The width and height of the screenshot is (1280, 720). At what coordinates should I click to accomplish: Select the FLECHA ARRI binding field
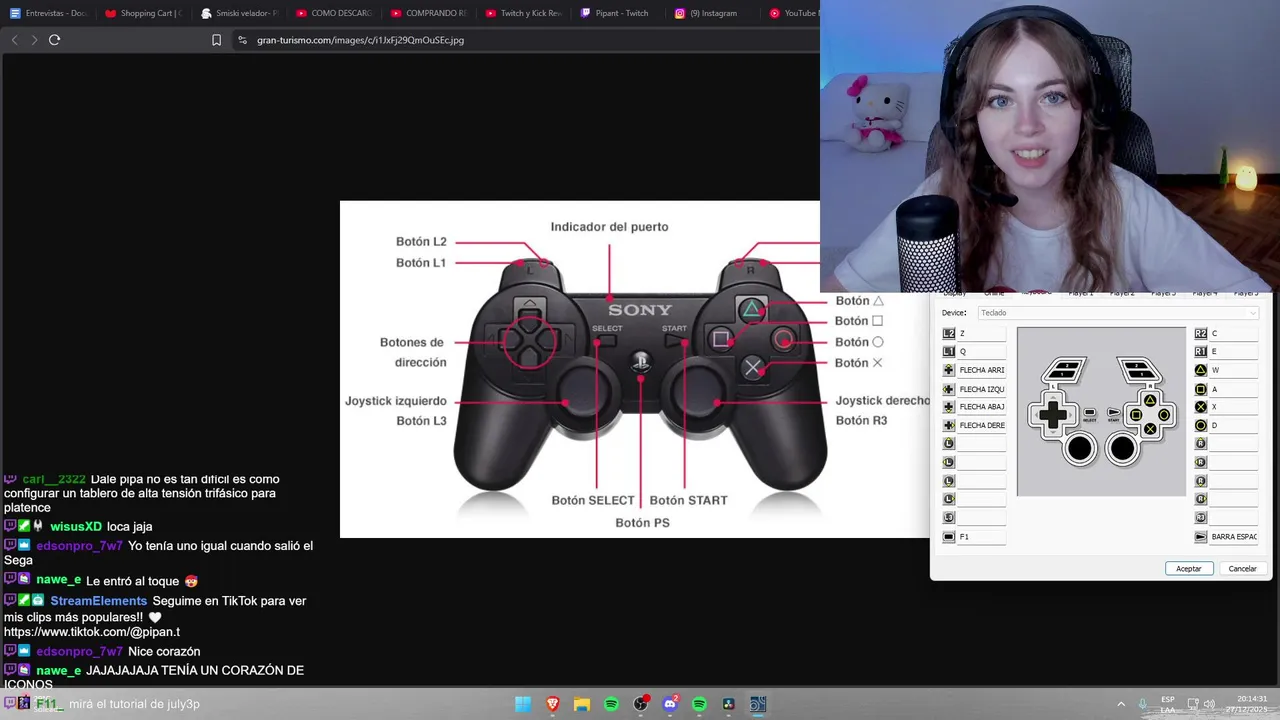(982, 370)
